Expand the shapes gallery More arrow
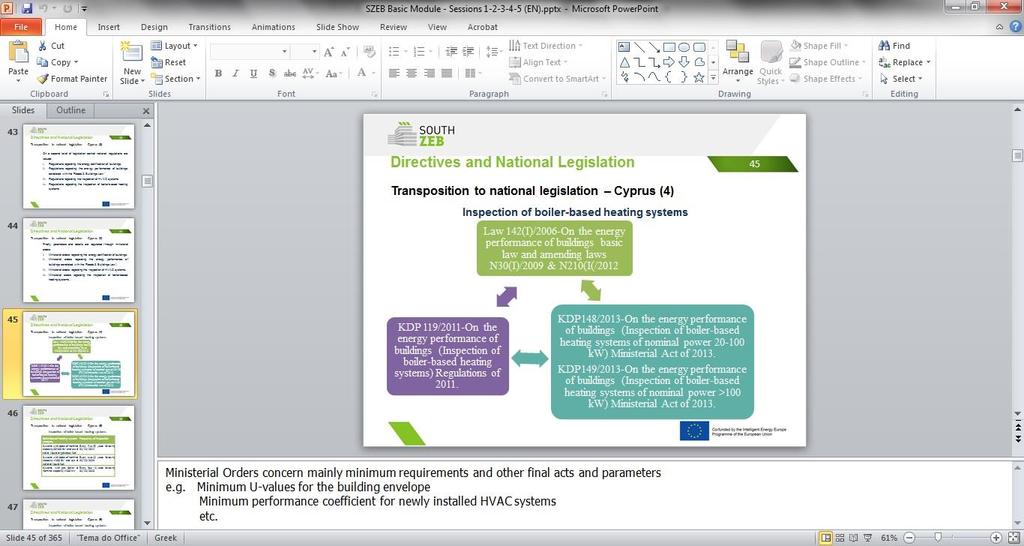The image size is (1024, 546). pyautogui.click(x=713, y=78)
